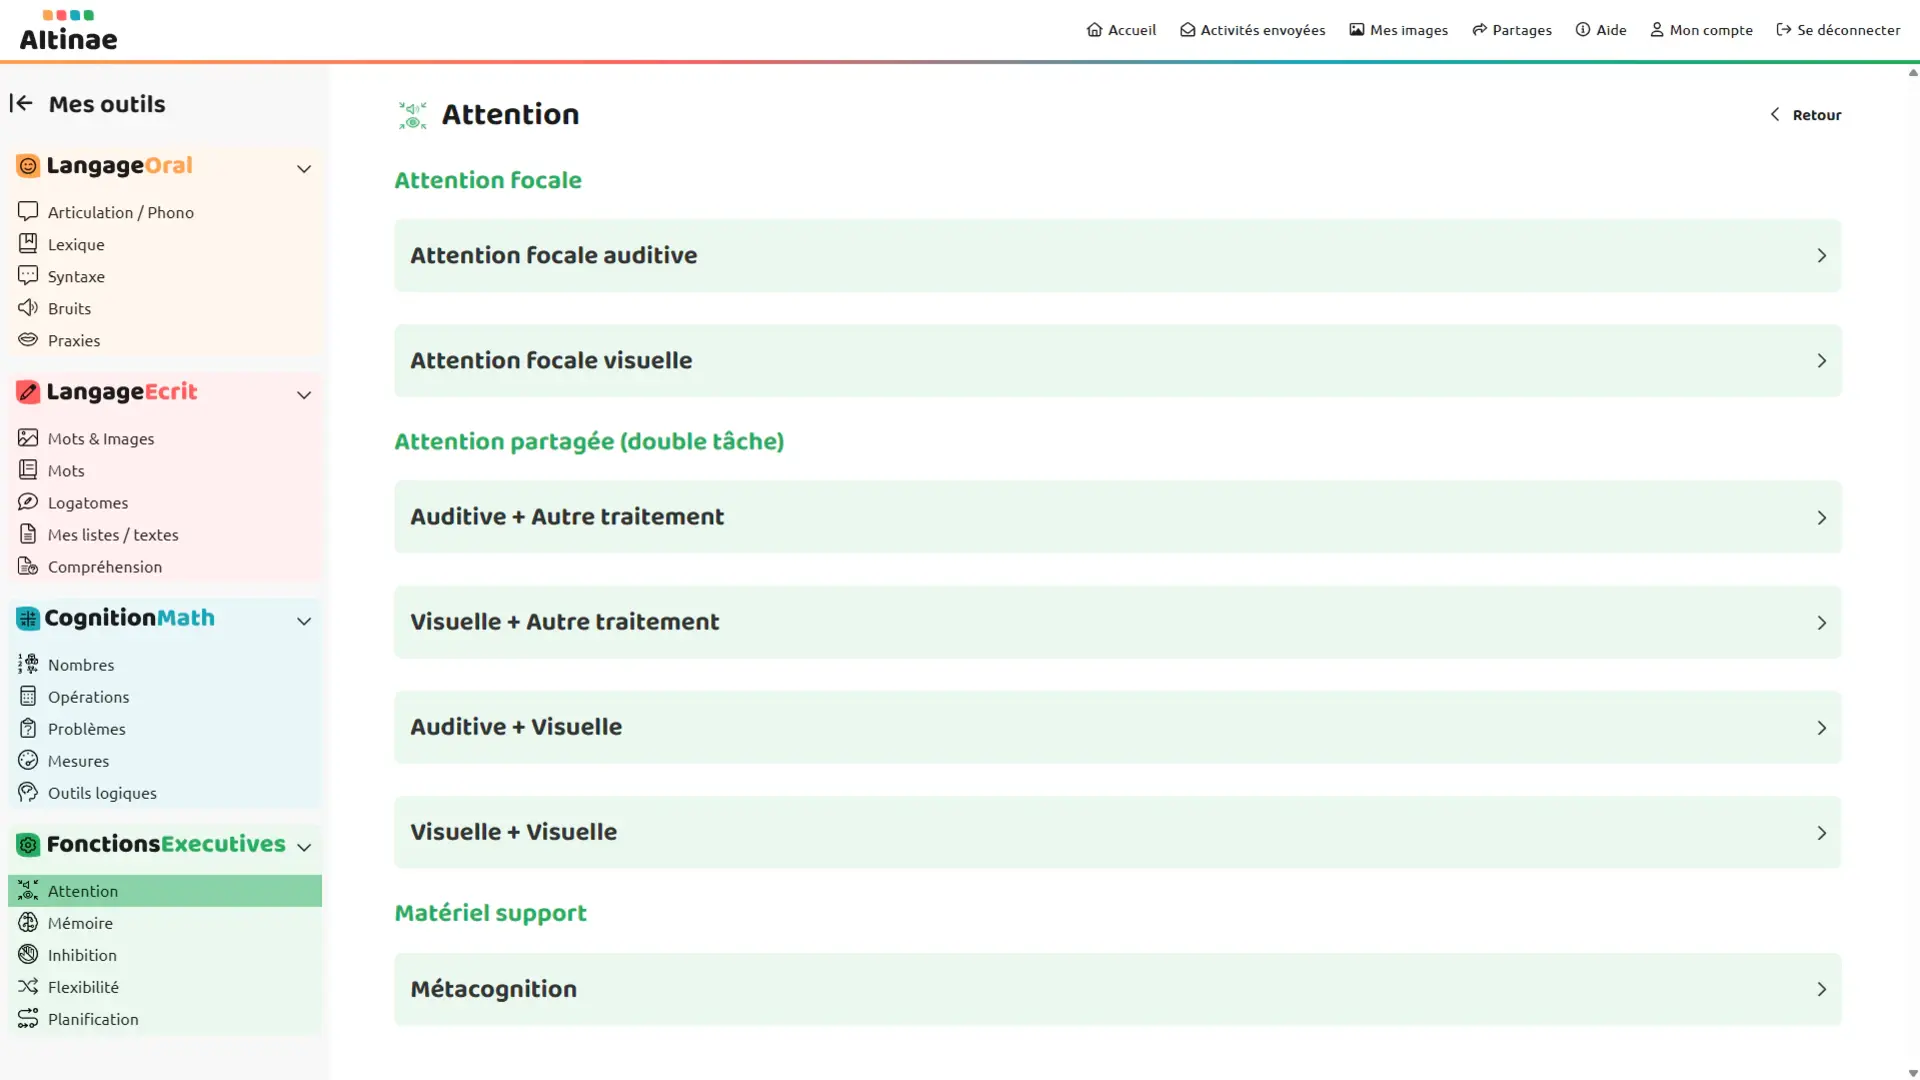Click the Planification icon in sidebar
Viewport: 1920px width, 1080px height.
pyautogui.click(x=28, y=1018)
